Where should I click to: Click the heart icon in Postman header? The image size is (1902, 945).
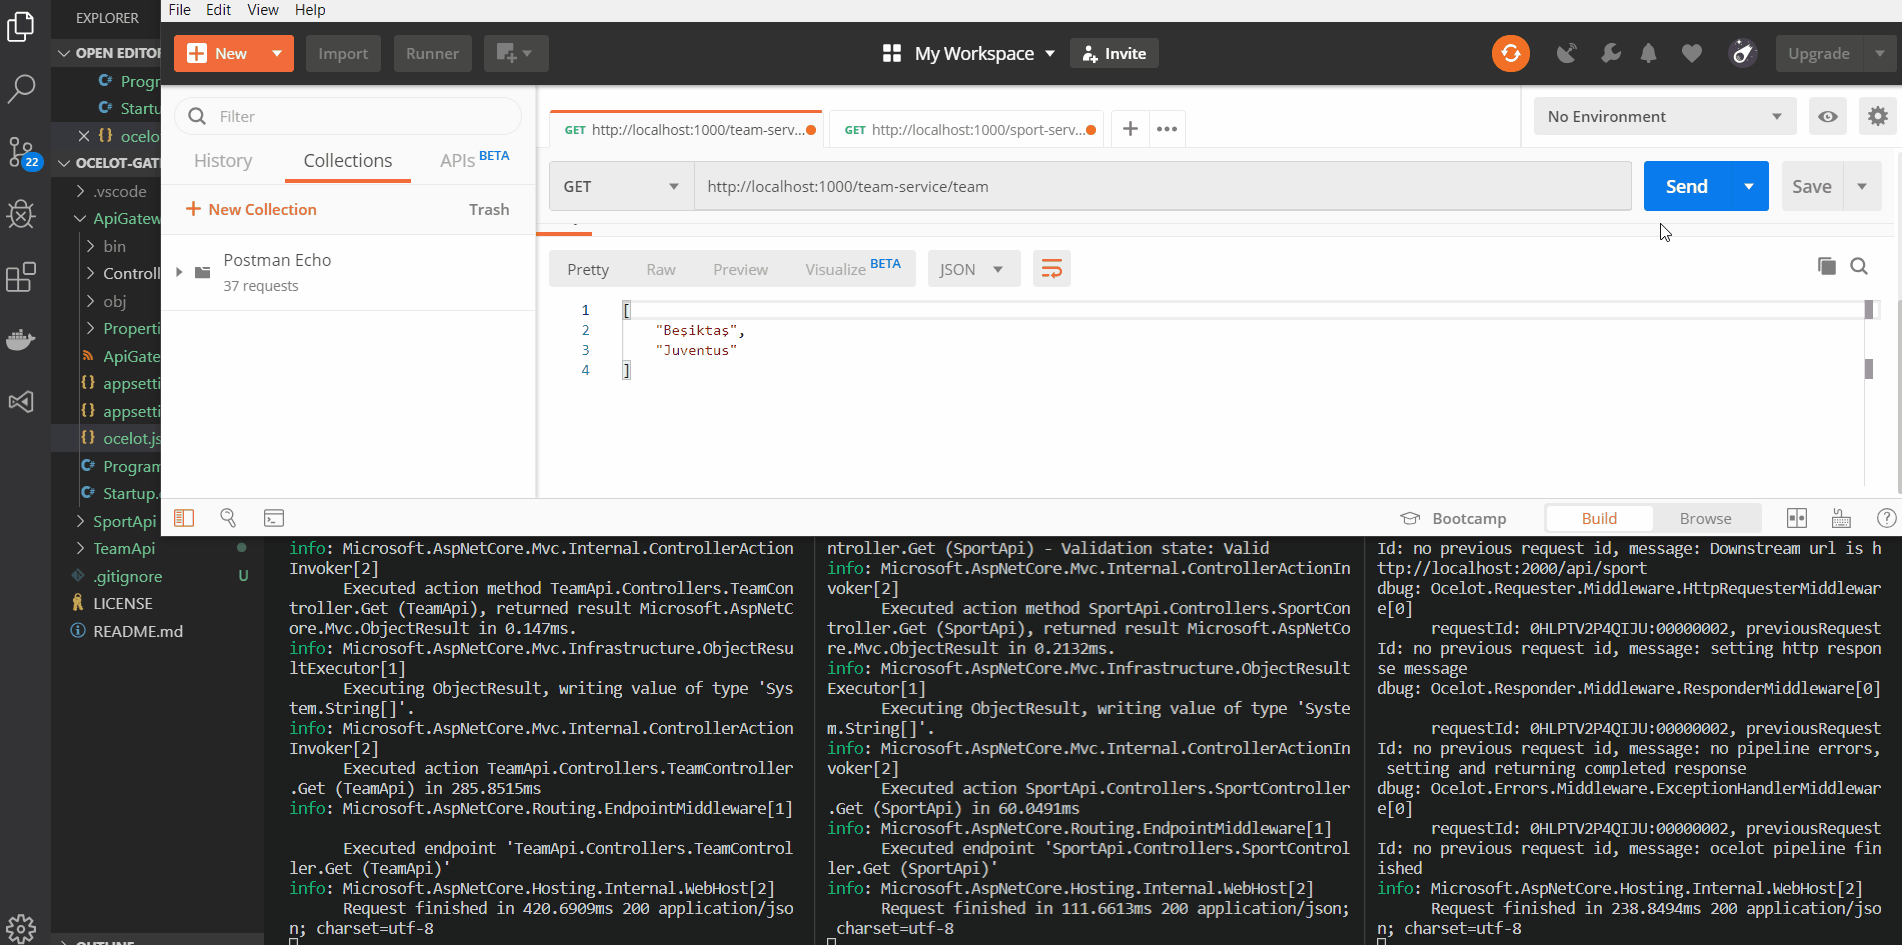(1692, 53)
